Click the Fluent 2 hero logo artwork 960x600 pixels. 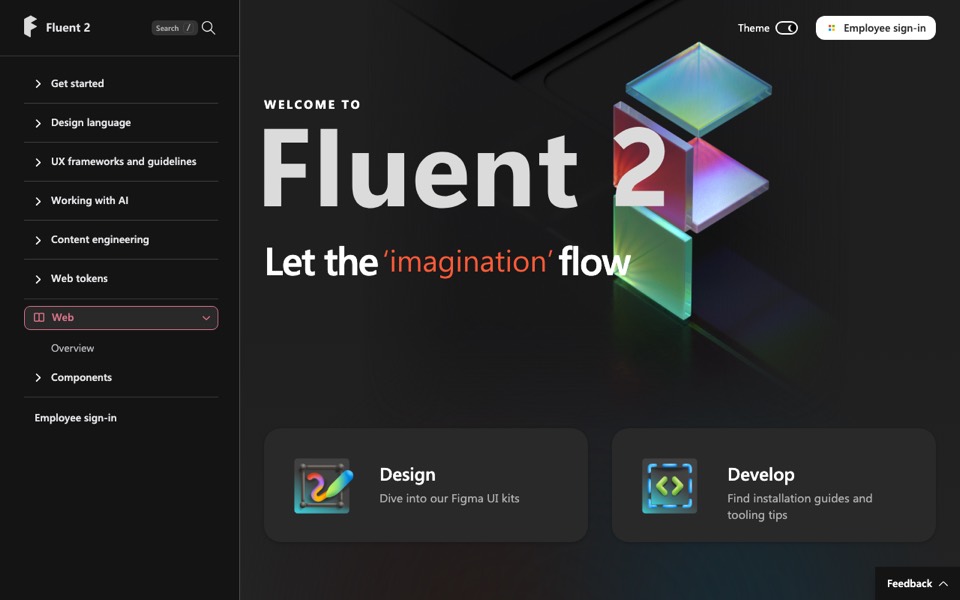coord(692,181)
